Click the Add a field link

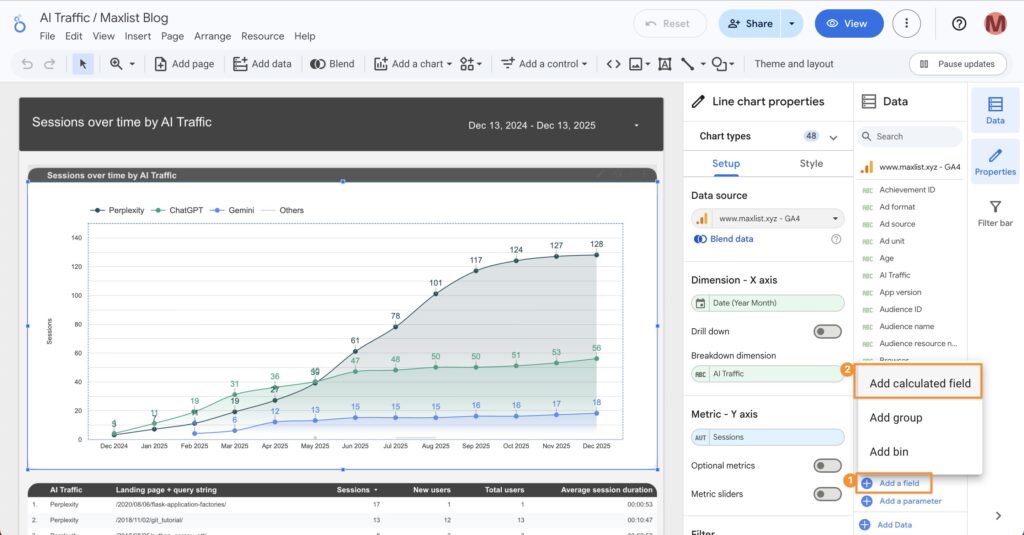899,483
